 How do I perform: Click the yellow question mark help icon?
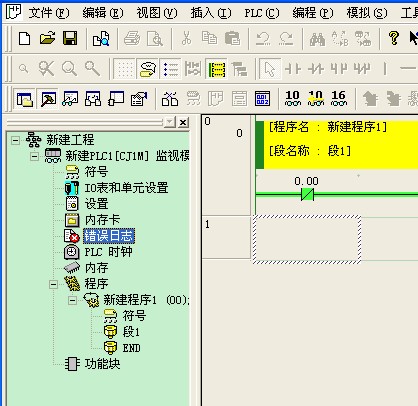point(394,38)
